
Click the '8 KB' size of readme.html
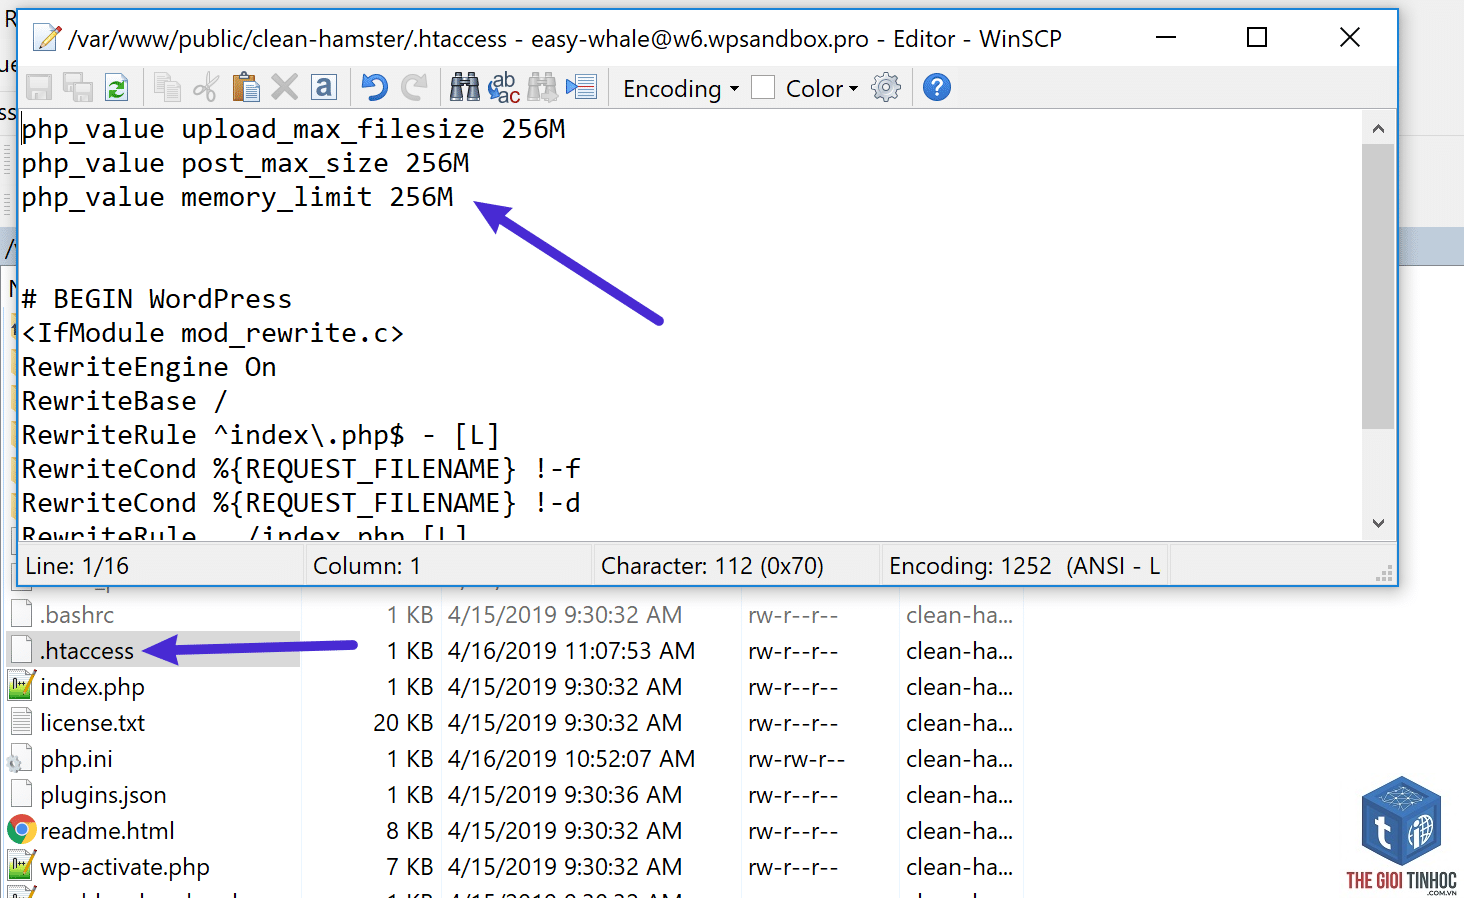pyautogui.click(x=410, y=831)
